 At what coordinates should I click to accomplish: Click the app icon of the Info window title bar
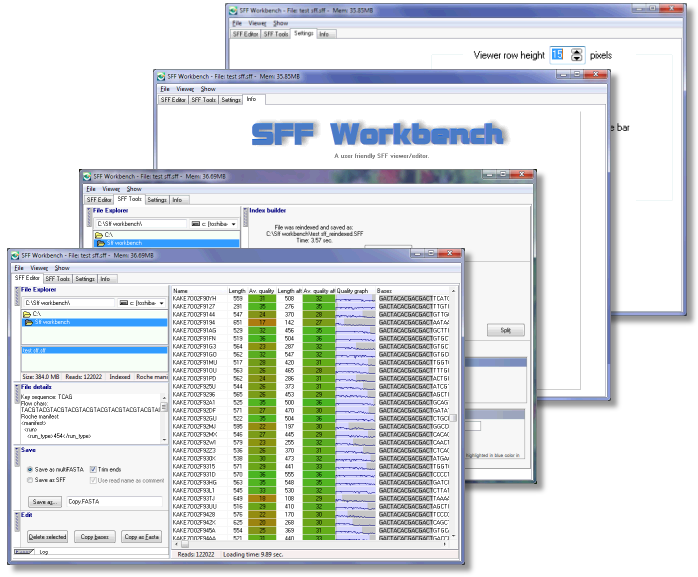(161, 77)
